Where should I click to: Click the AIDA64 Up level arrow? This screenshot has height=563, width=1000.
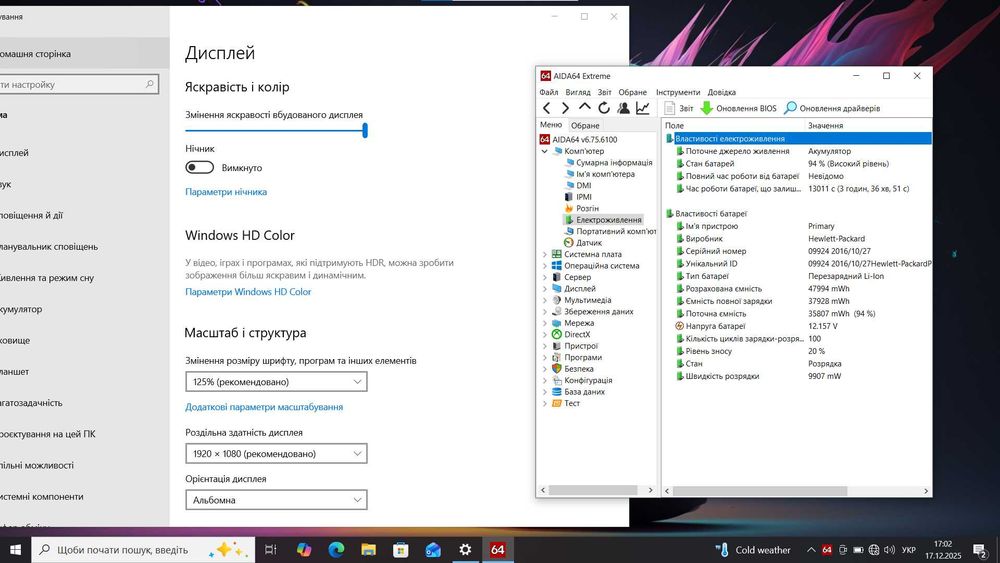pyautogui.click(x=584, y=108)
